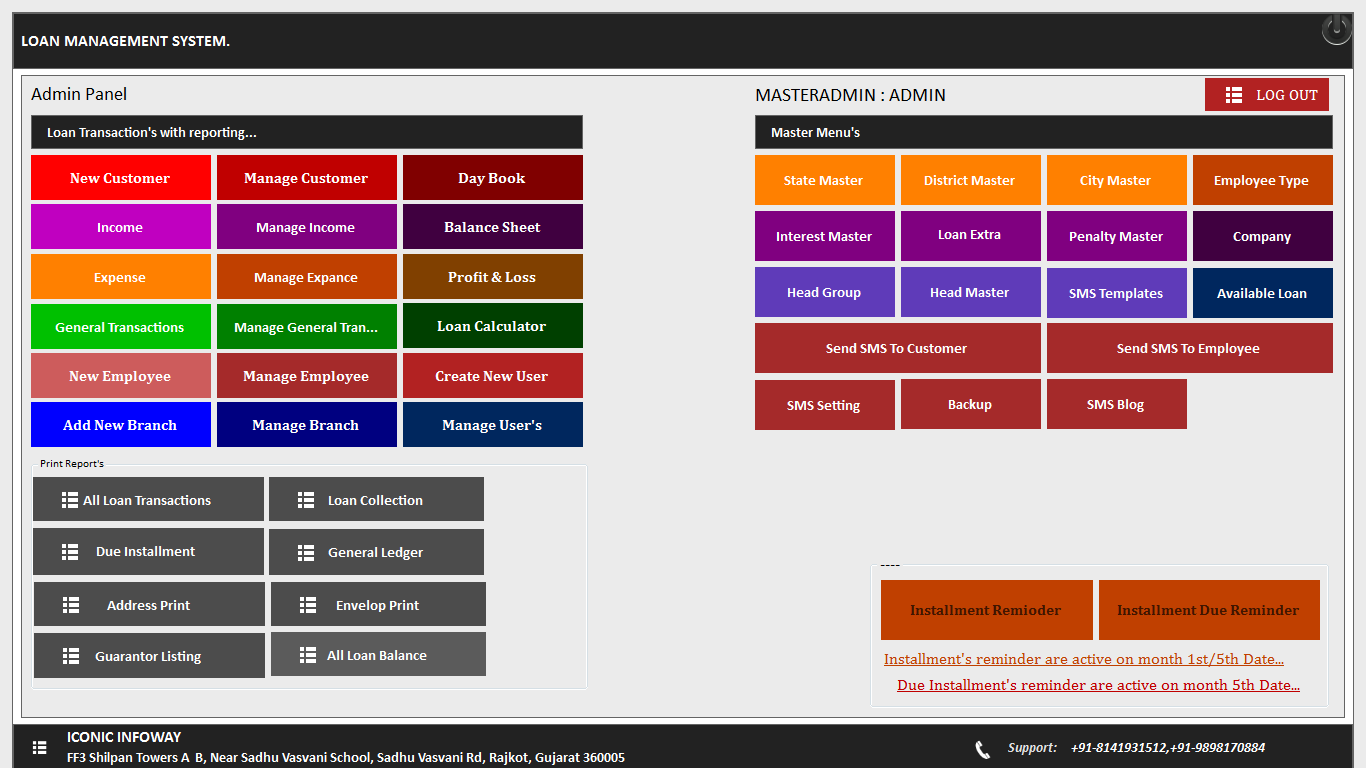The image size is (1366, 768).
Task: Click the Installment Due Reminder button
Action: (x=1208, y=610)
